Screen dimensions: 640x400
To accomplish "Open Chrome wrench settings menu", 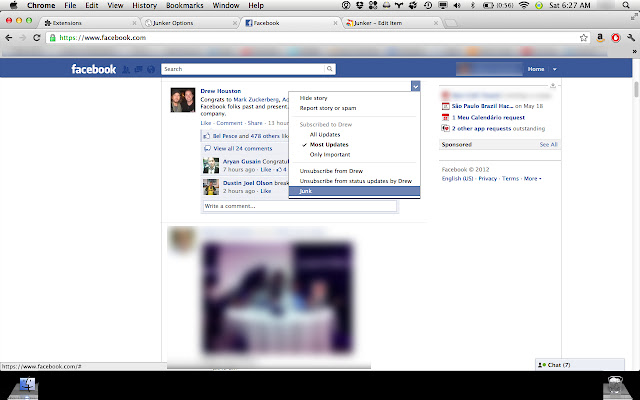I will coord(631,38).
